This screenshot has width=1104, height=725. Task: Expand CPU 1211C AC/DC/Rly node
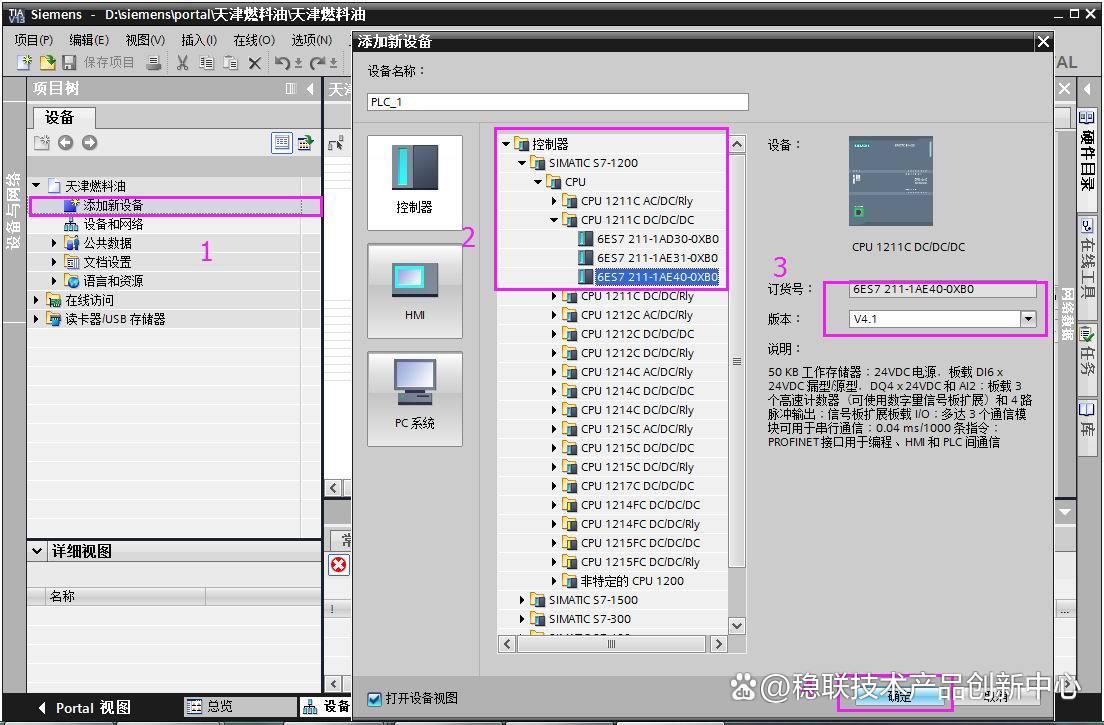(x=554, y=201)
